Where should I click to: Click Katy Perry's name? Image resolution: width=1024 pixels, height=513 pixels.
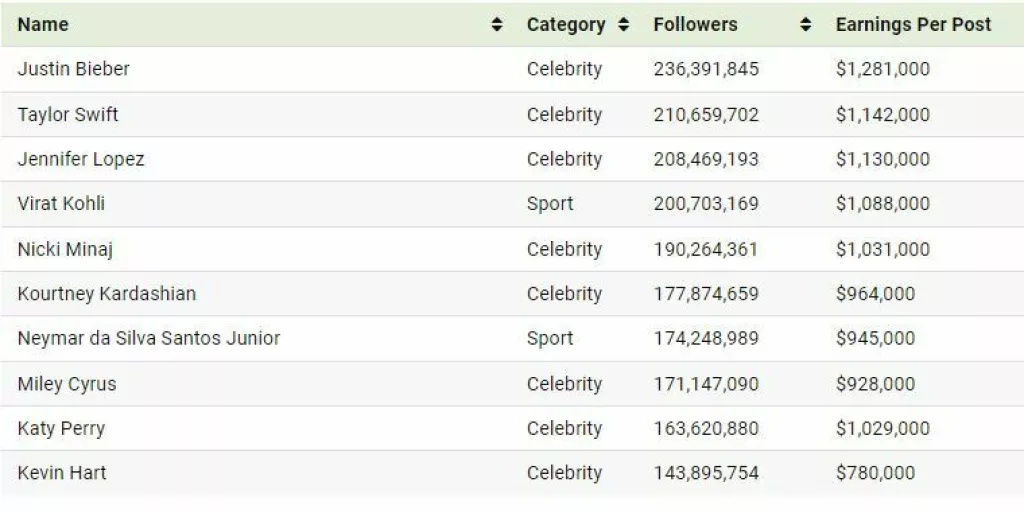pyautogui.click(x=61, y=429)
